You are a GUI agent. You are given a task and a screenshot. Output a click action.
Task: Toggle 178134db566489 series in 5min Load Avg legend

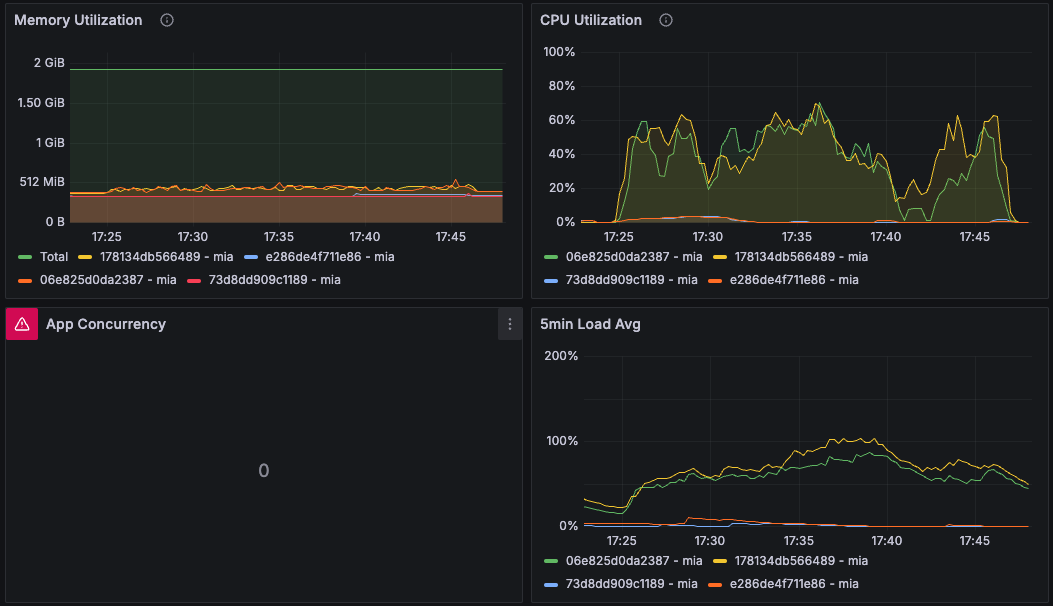point(800,561)
